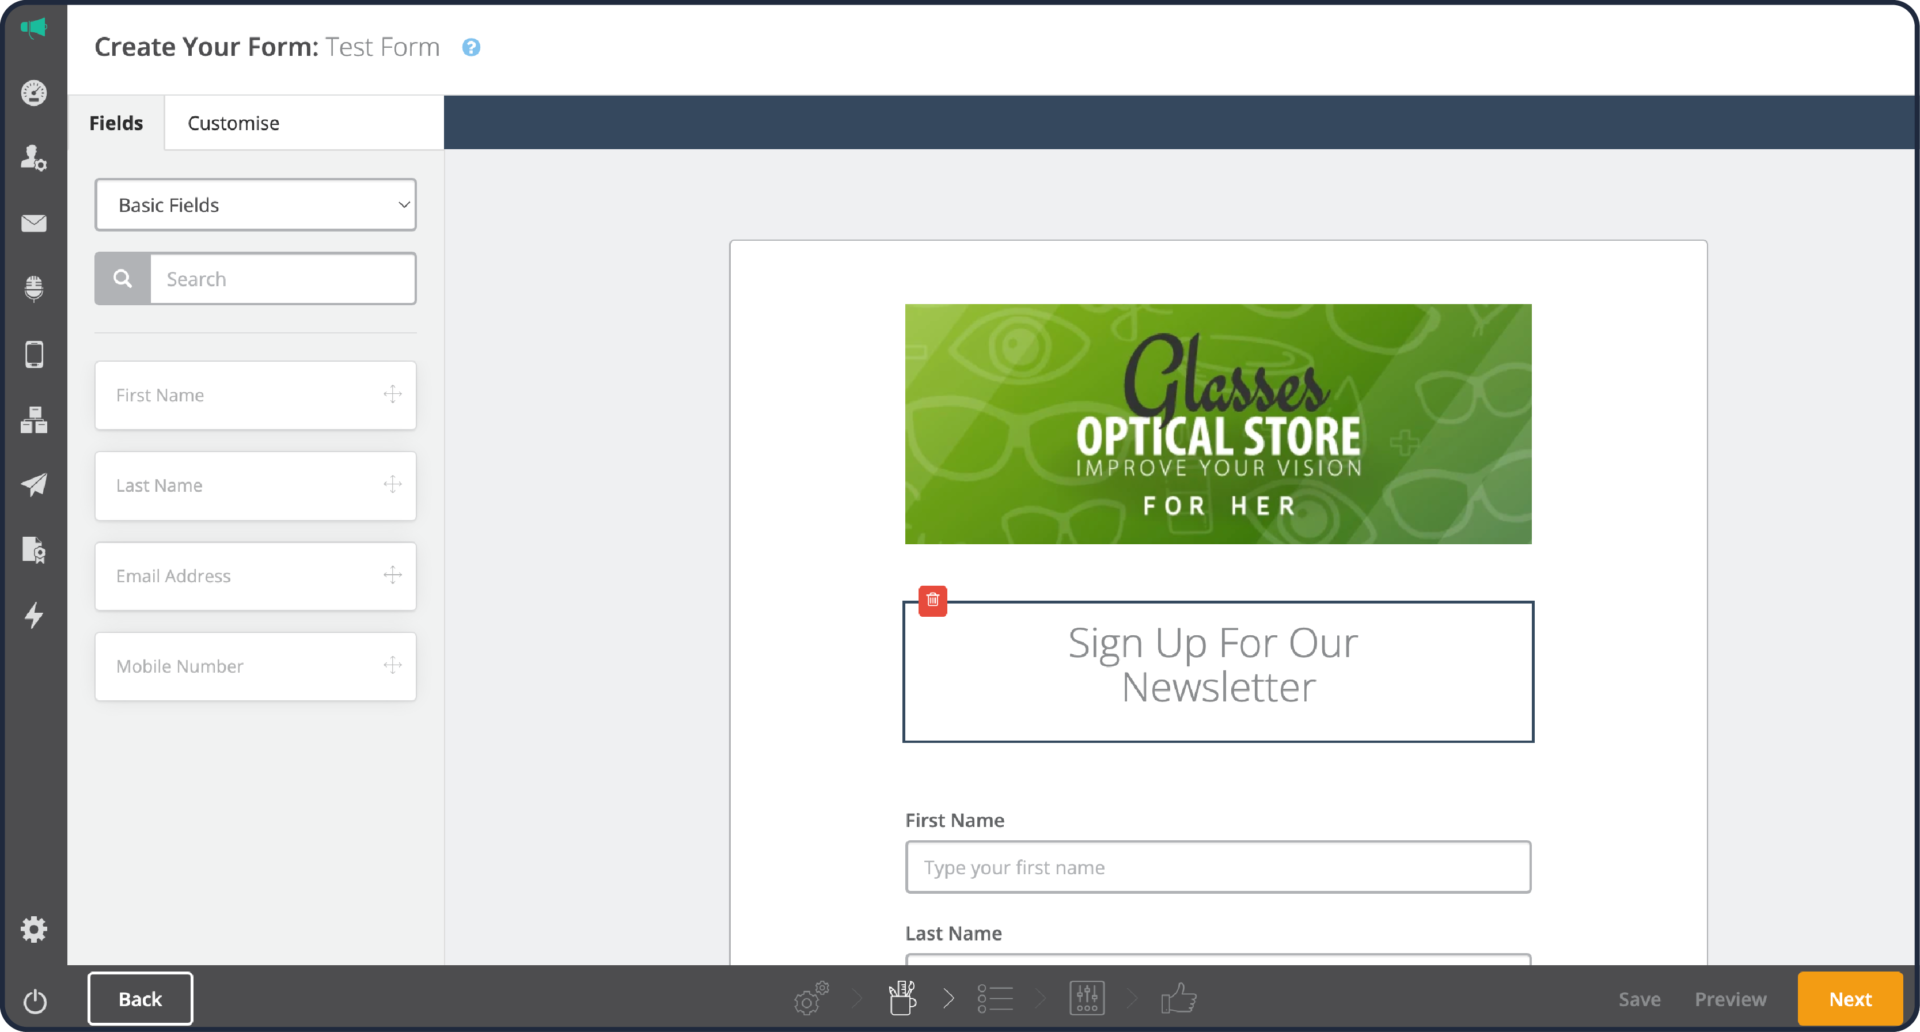Select the thumbs-up finish step icon

pos(1179,998)
